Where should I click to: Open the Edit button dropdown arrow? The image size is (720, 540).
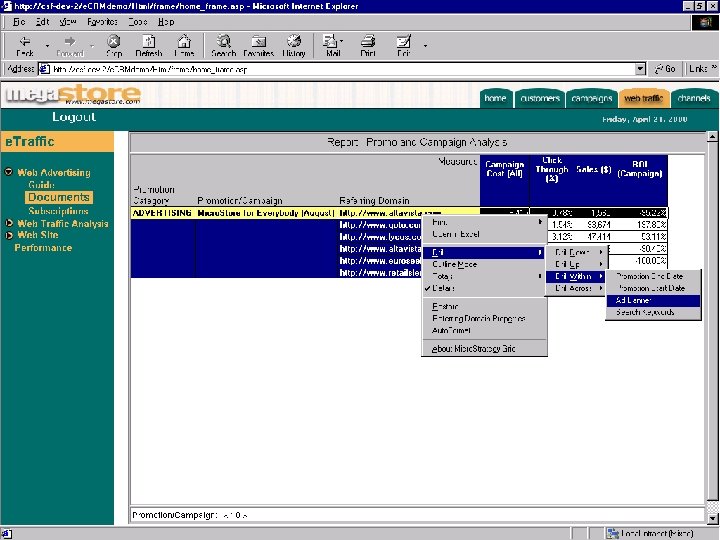[x=425, y=46]
